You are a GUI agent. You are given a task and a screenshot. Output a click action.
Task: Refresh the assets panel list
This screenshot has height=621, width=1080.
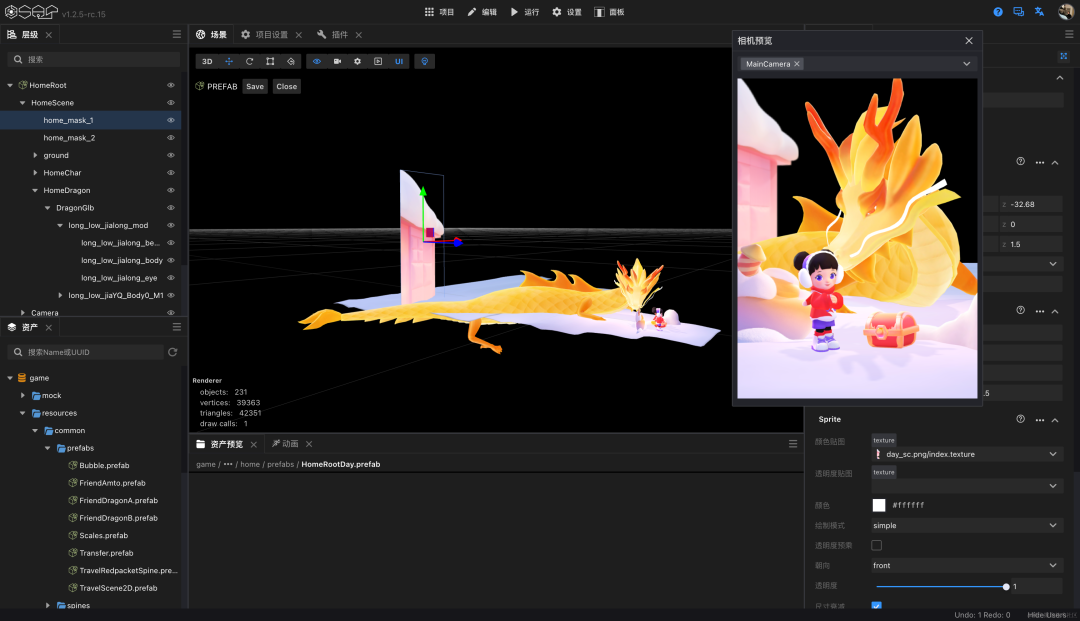click(173, 352)
